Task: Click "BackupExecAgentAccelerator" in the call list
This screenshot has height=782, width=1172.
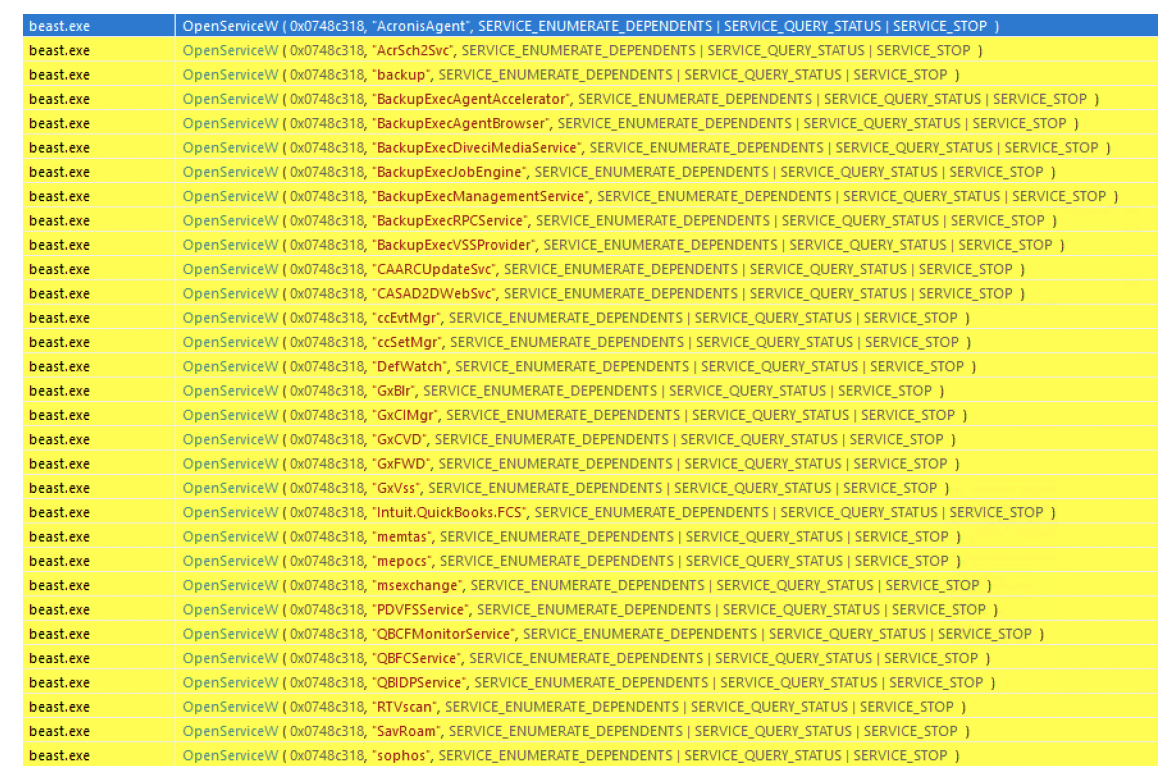Action: click(471, 99)
